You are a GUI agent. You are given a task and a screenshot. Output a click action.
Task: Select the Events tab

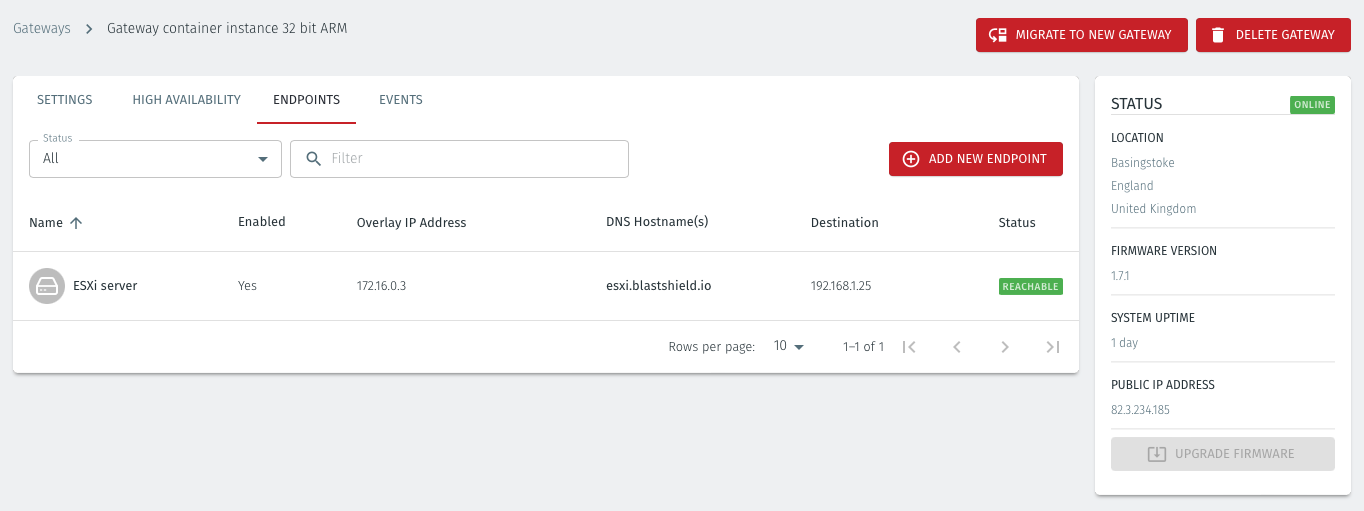(x=401, y=100)
